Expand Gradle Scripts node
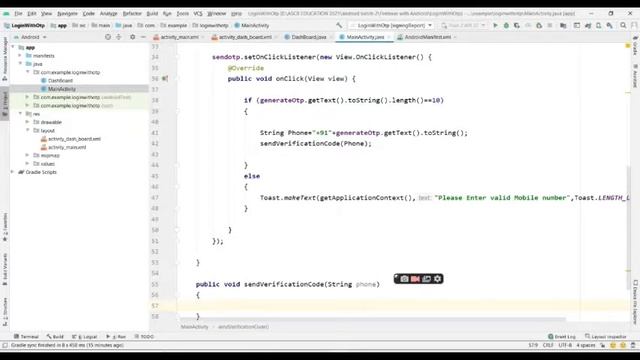 (x=13, y=172)
